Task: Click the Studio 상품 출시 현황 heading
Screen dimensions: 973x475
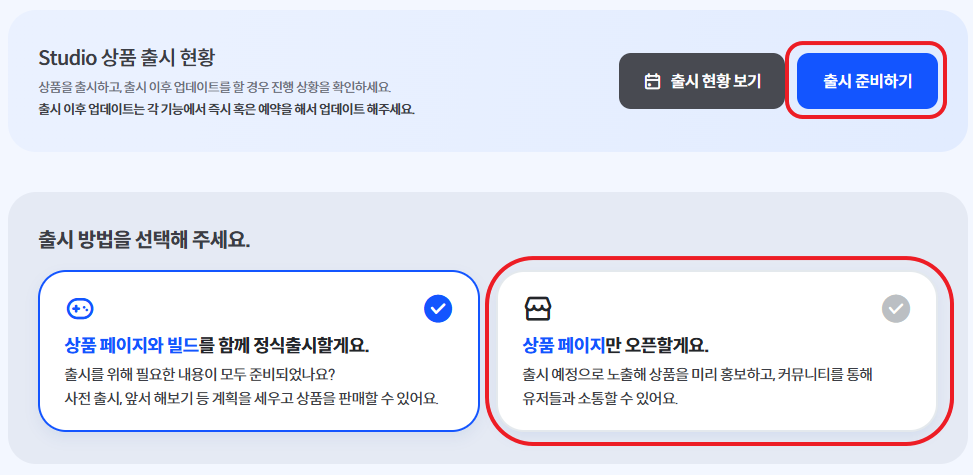Action: pyautogui.click(x=127, y=58)
